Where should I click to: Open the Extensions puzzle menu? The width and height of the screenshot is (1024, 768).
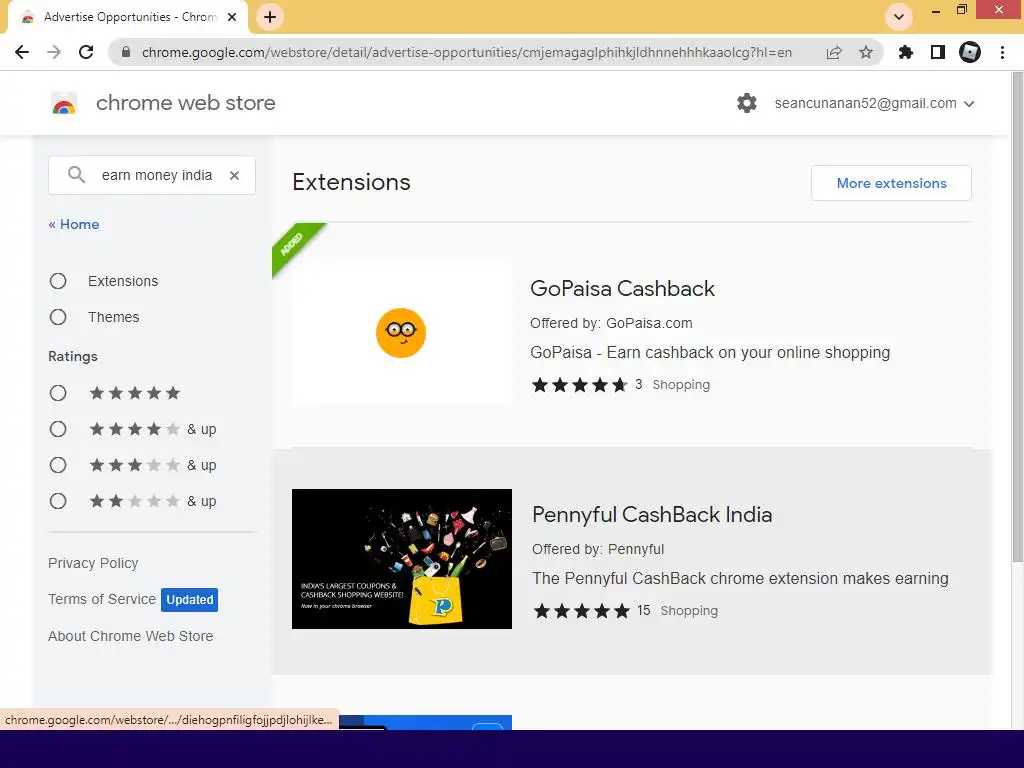pyautogui.click(x=906, y=52)
